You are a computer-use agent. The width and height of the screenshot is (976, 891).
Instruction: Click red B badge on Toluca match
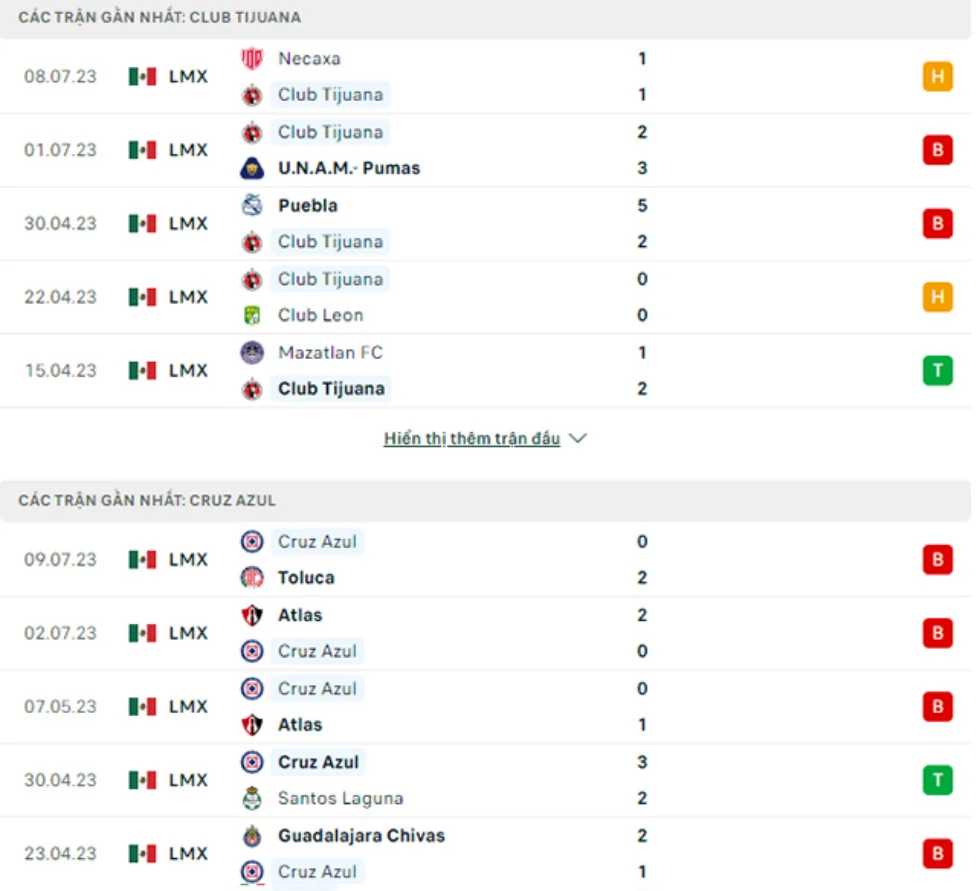[937, 560]
